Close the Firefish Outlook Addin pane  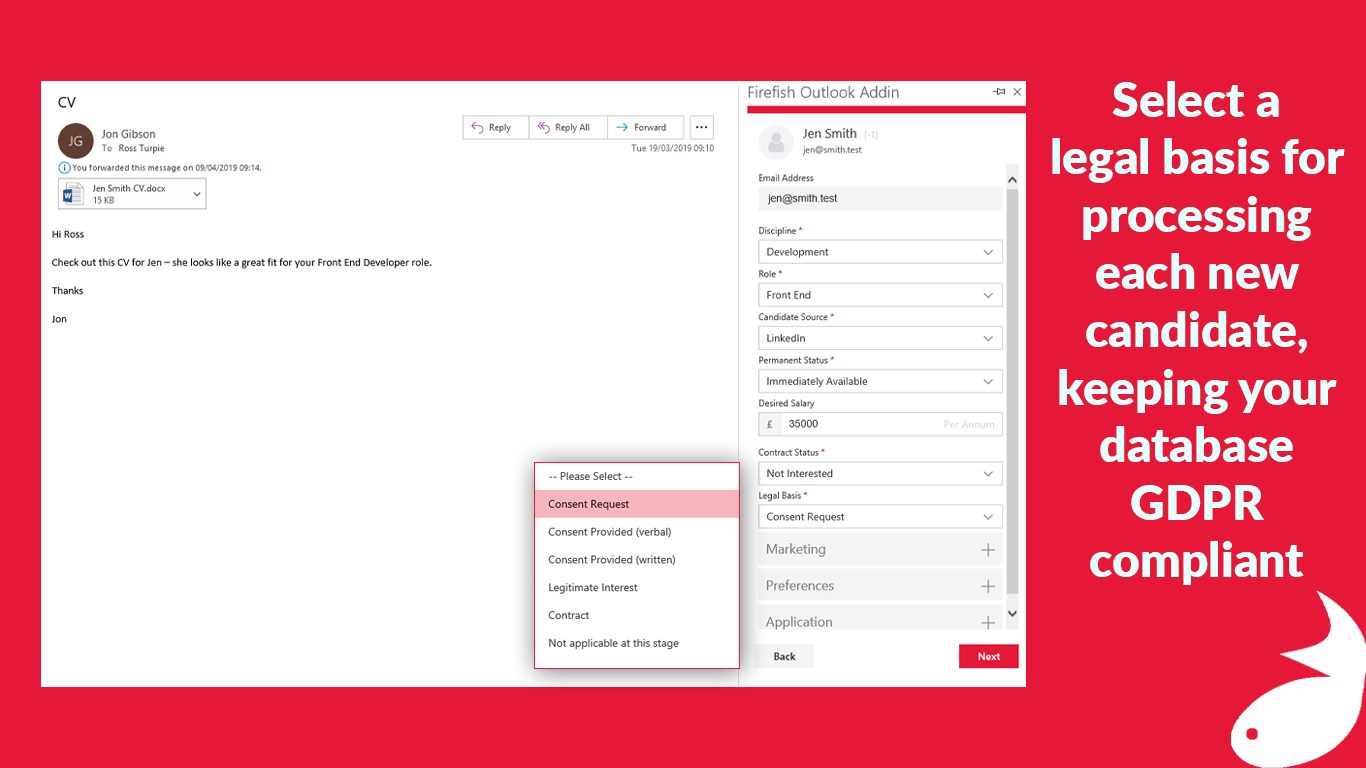pyautogui.click(x=1017, y=92)
